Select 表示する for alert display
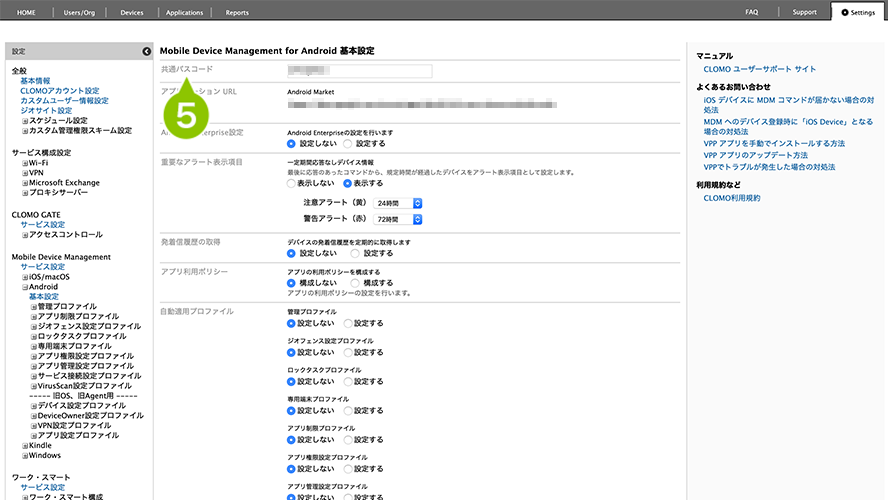Image resolution: width=889 pixels, height=500 pixels. click(x=348, y=184)
